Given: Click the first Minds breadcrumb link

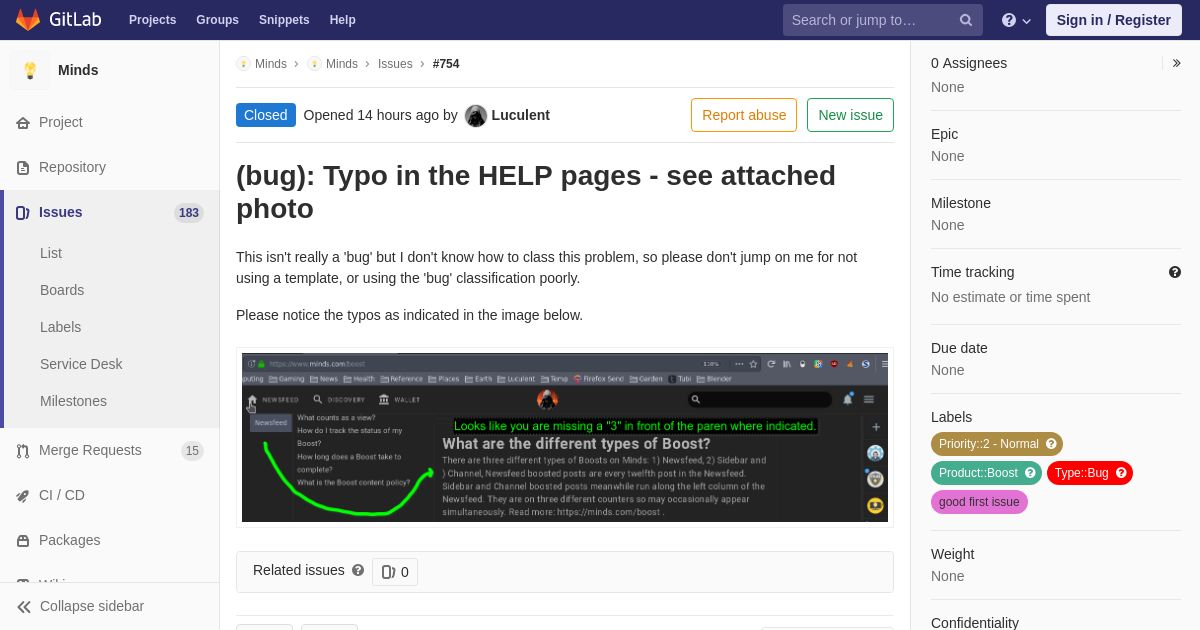Looking at the screenshot, I should 271,64.
